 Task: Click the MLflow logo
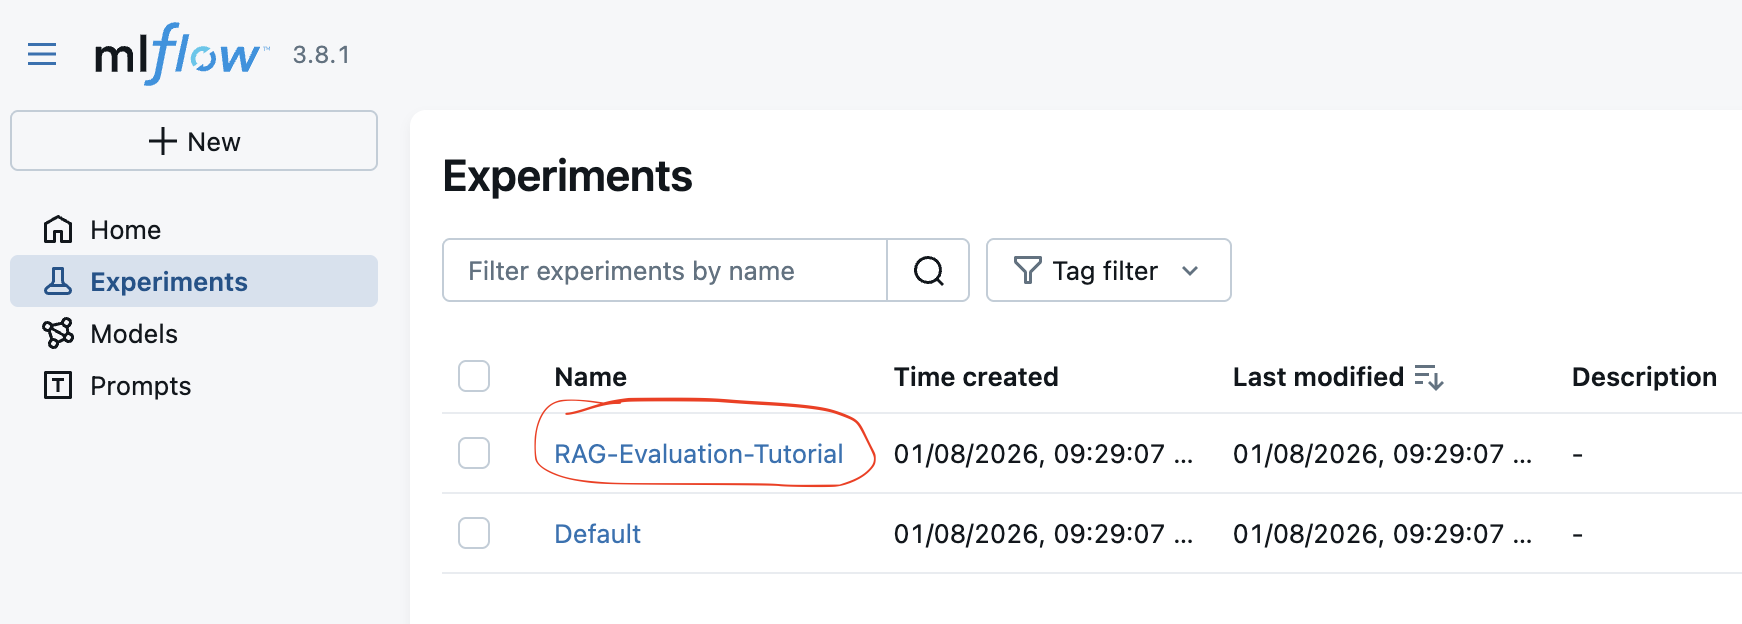pos(180,54)
